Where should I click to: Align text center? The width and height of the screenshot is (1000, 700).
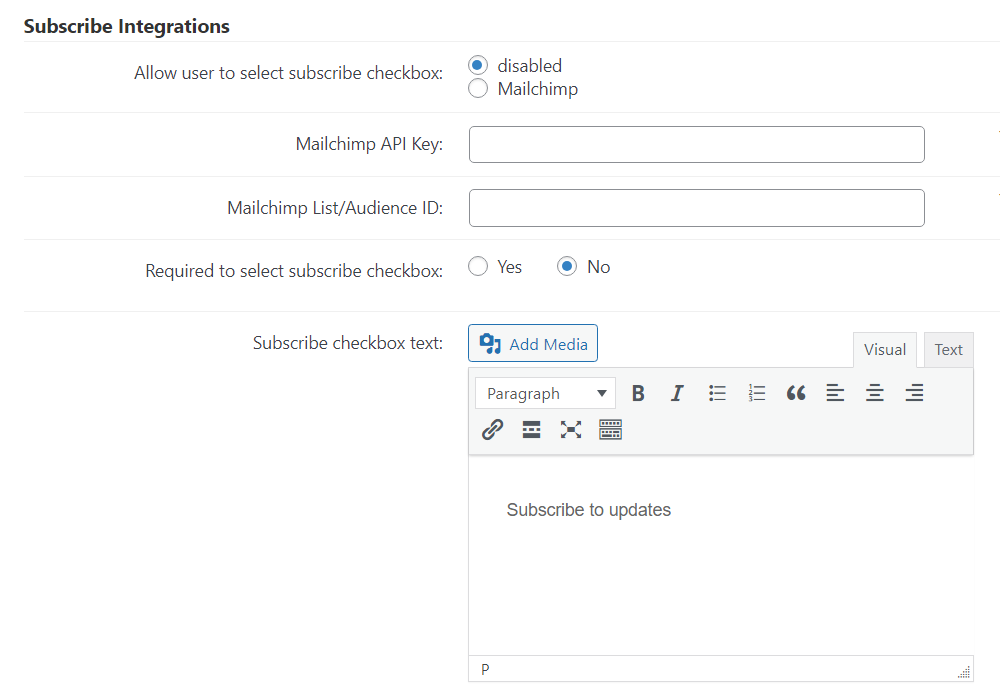click(x=874, y=393)
